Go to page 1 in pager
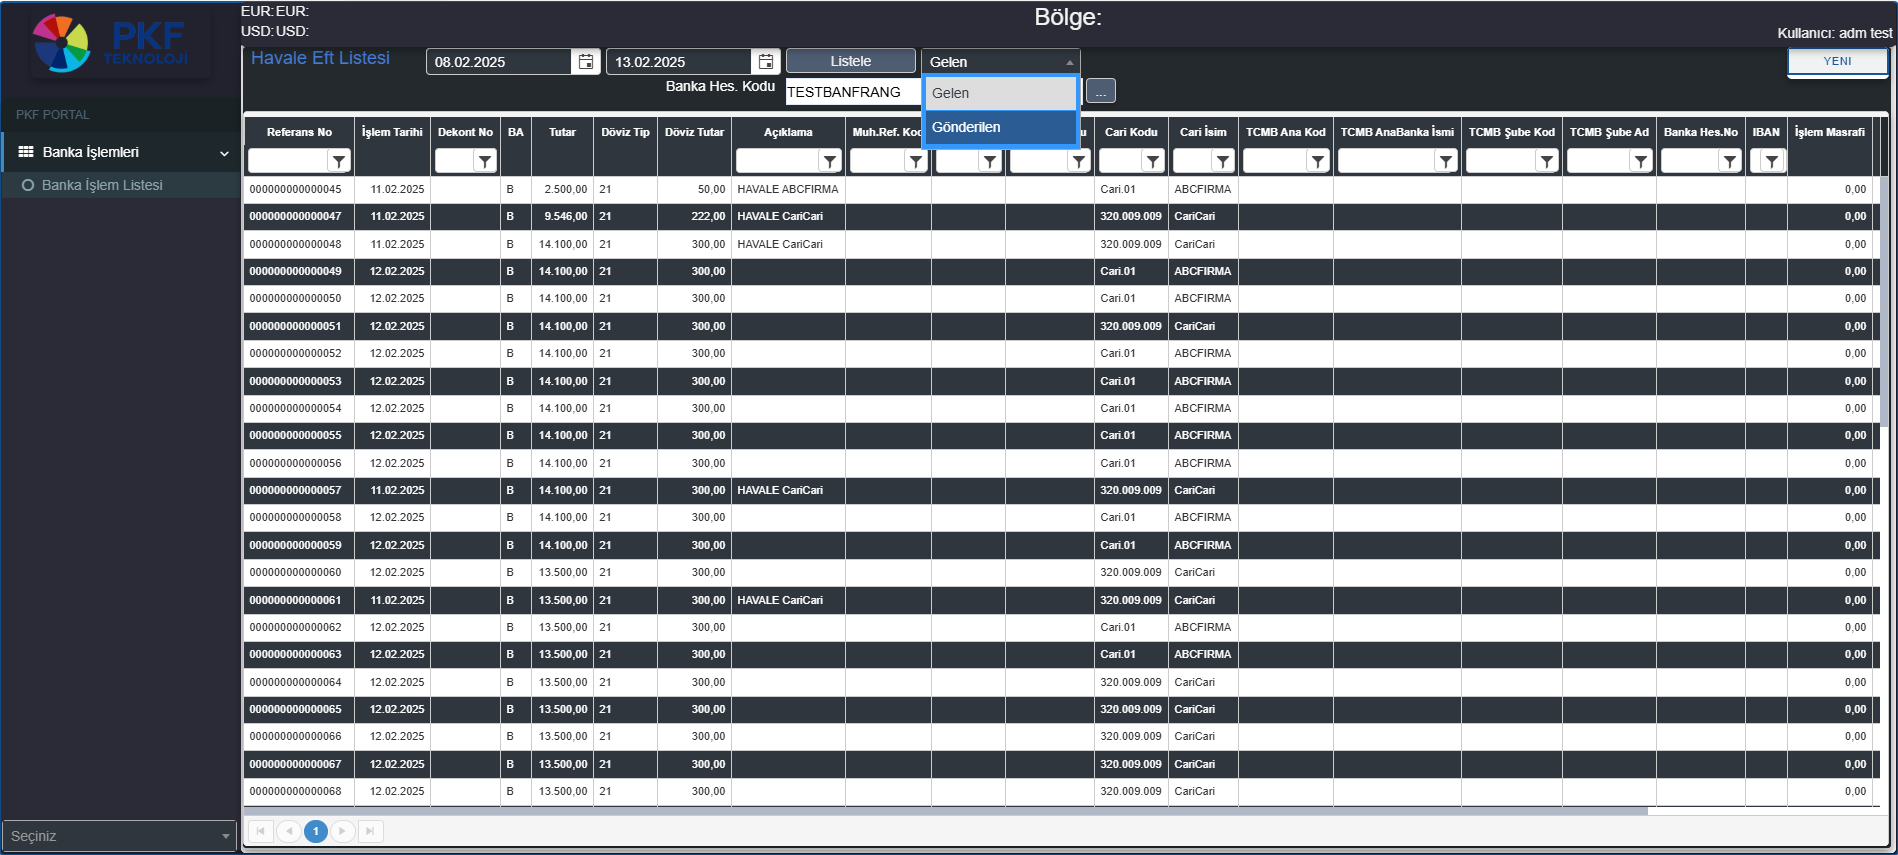The width and height of the screenshot is (1898, 855). click(x=316, y=831)
